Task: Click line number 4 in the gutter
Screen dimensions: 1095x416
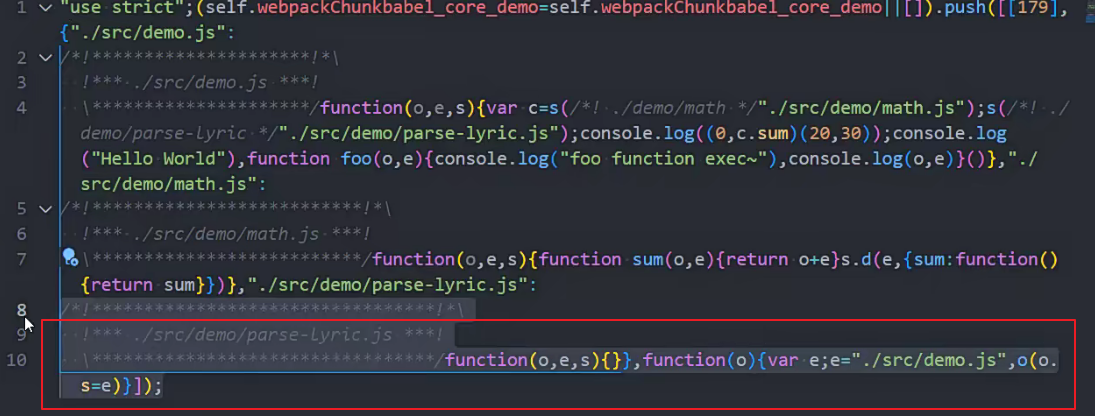Action: coord(22,108)
